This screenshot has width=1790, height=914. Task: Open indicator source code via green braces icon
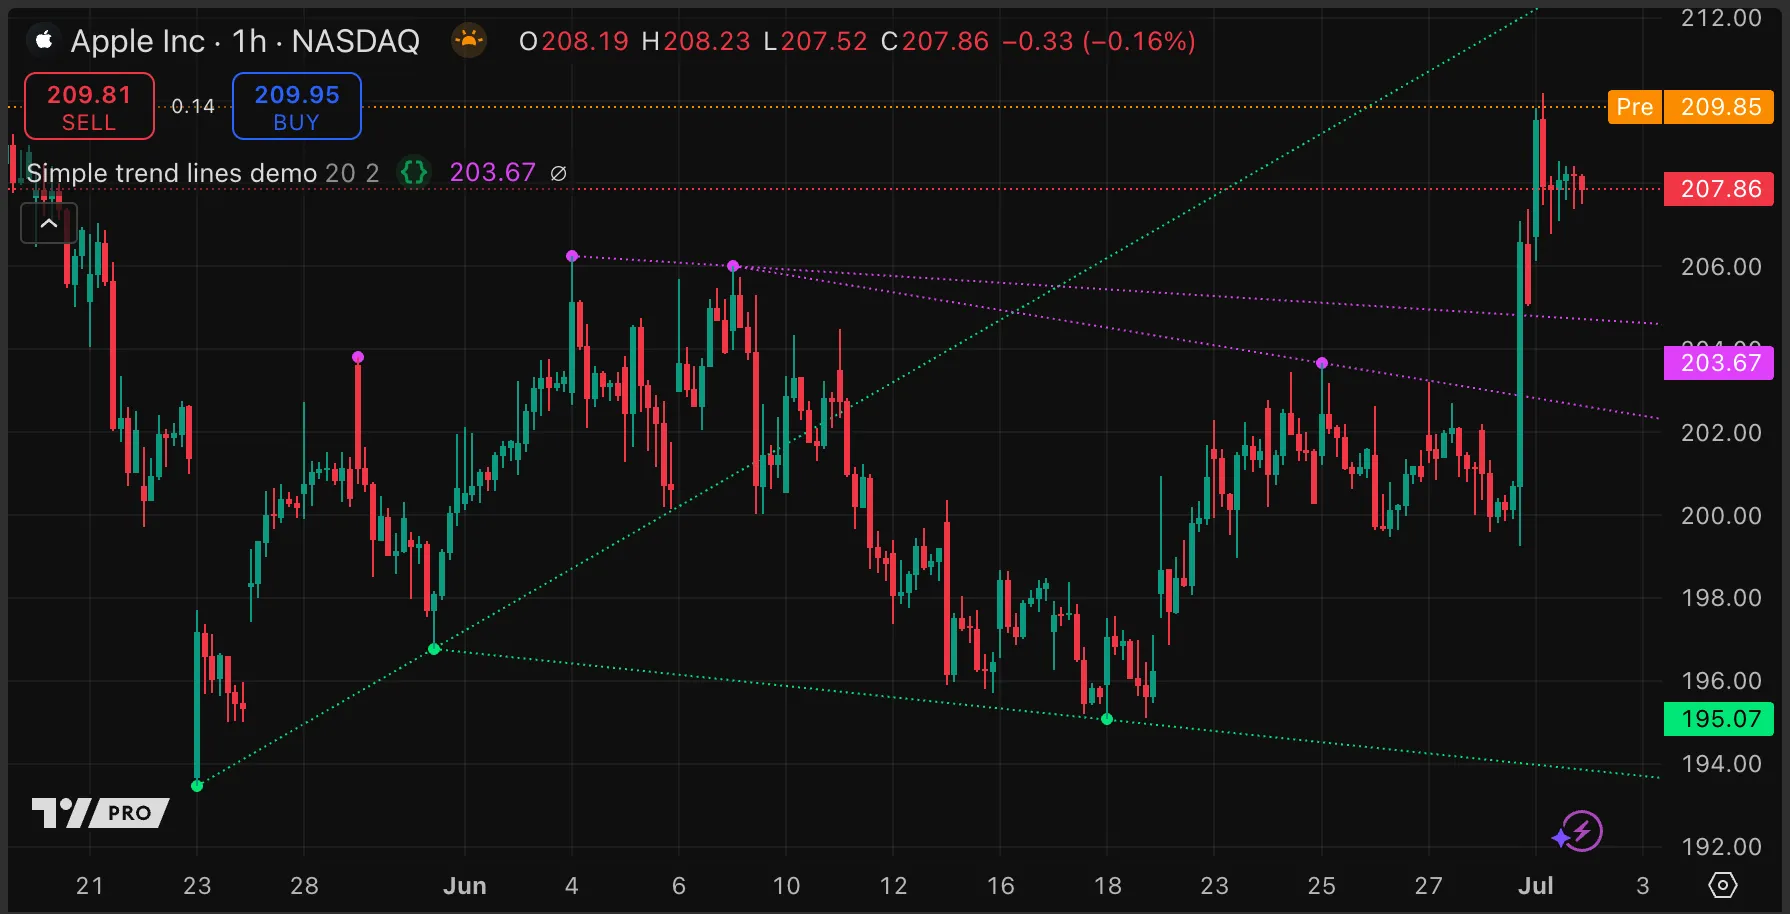click(414, 173)
